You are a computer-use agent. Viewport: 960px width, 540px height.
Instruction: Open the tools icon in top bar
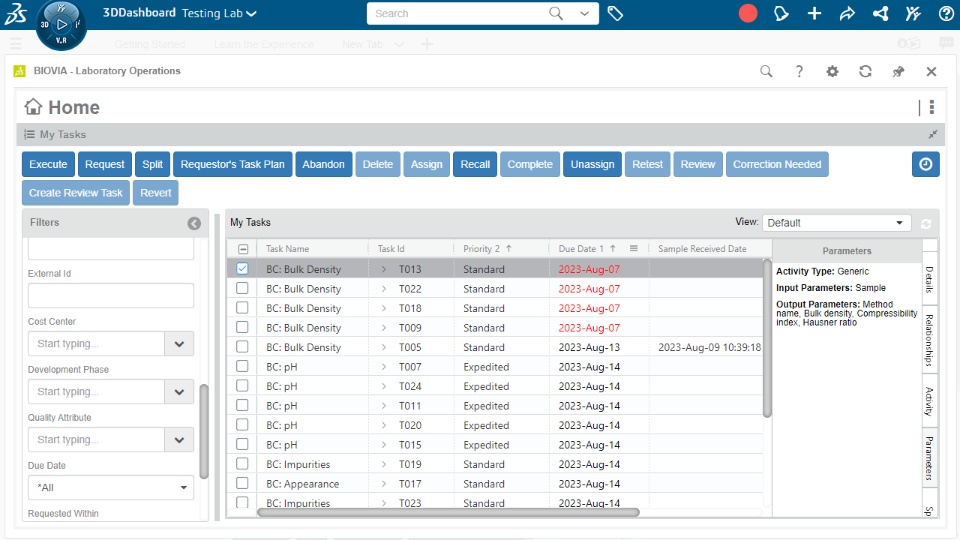coord(913,13)
